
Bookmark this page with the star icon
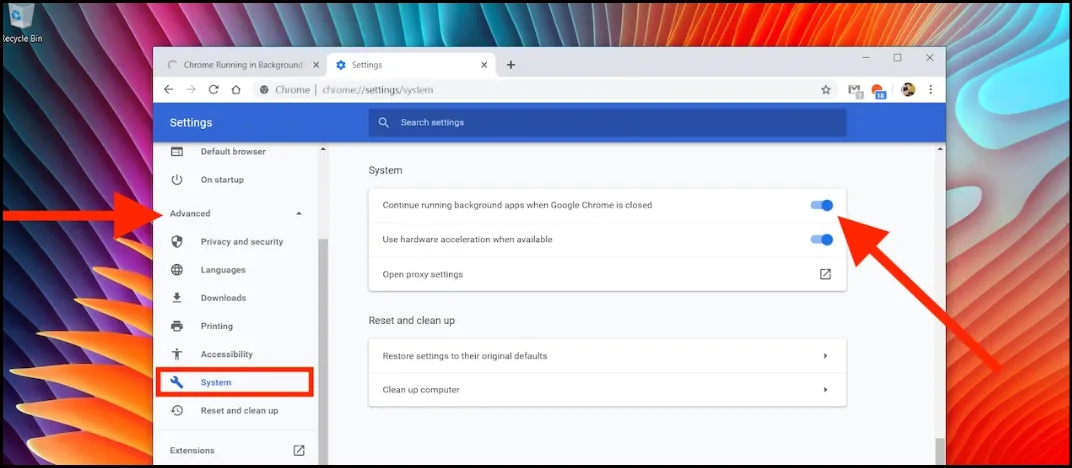826,90
